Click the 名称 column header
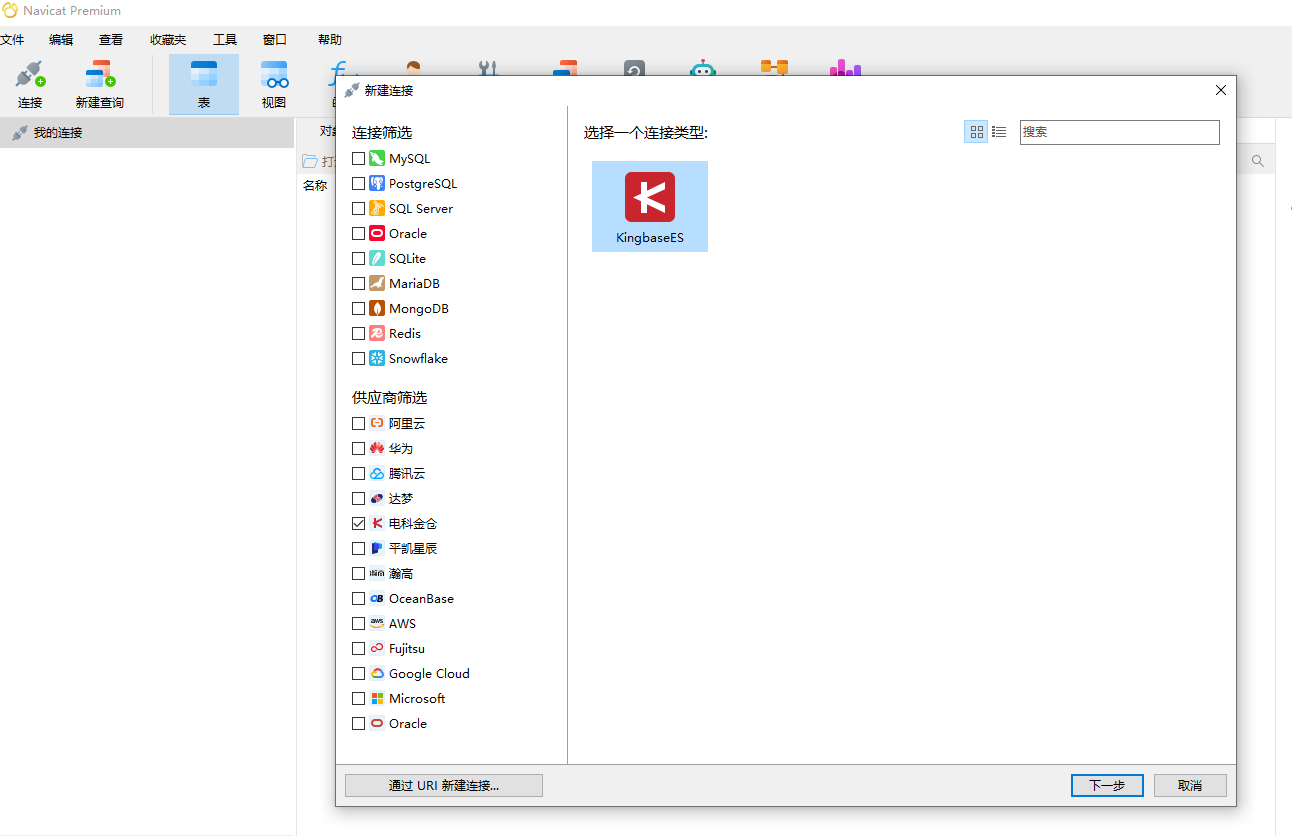This screenshot has height=836, width=1292. coord(315,185)
